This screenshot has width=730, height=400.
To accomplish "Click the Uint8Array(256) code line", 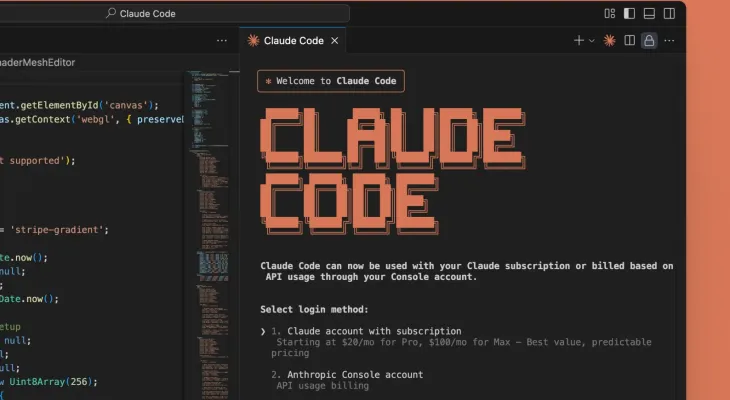I will pos(49,382).
